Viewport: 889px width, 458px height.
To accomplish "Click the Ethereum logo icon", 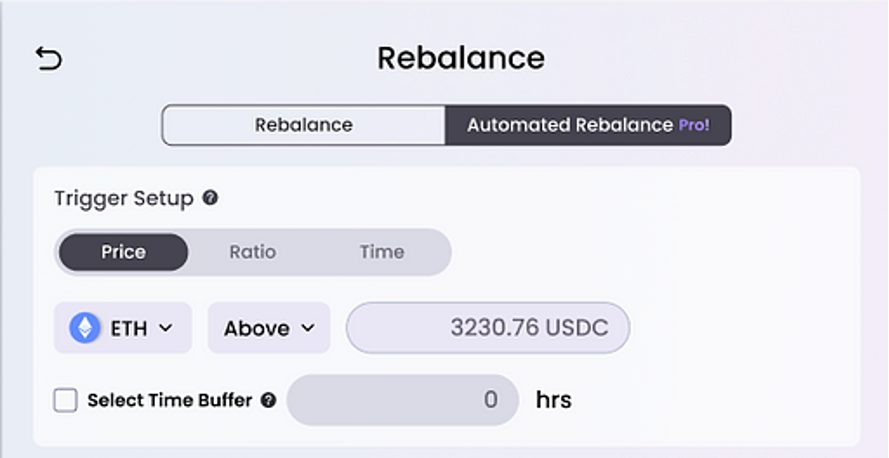I will coord(84,328).
